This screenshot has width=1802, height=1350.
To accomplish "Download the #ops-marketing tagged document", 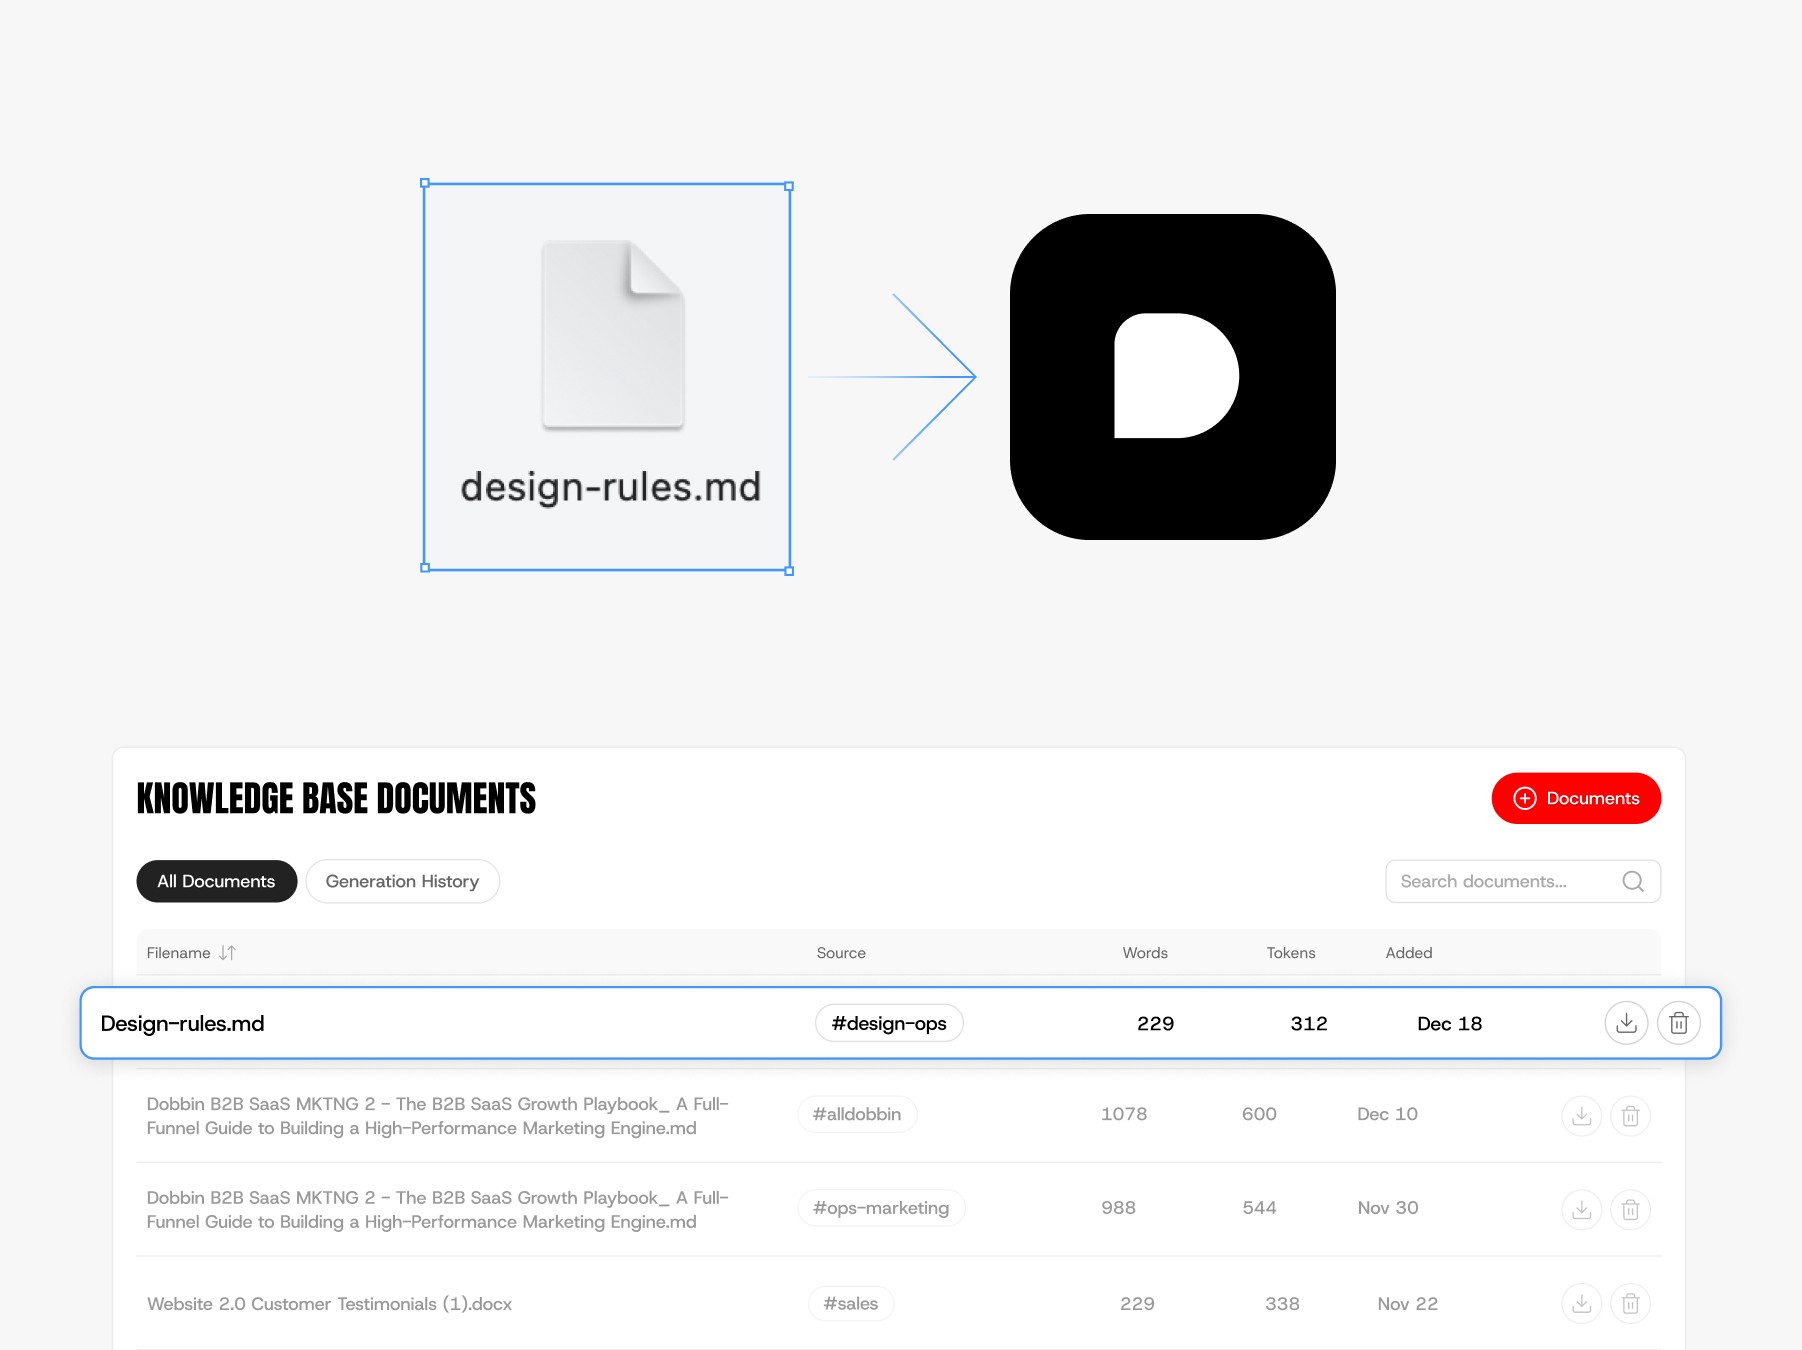I will [1582, 1209].
